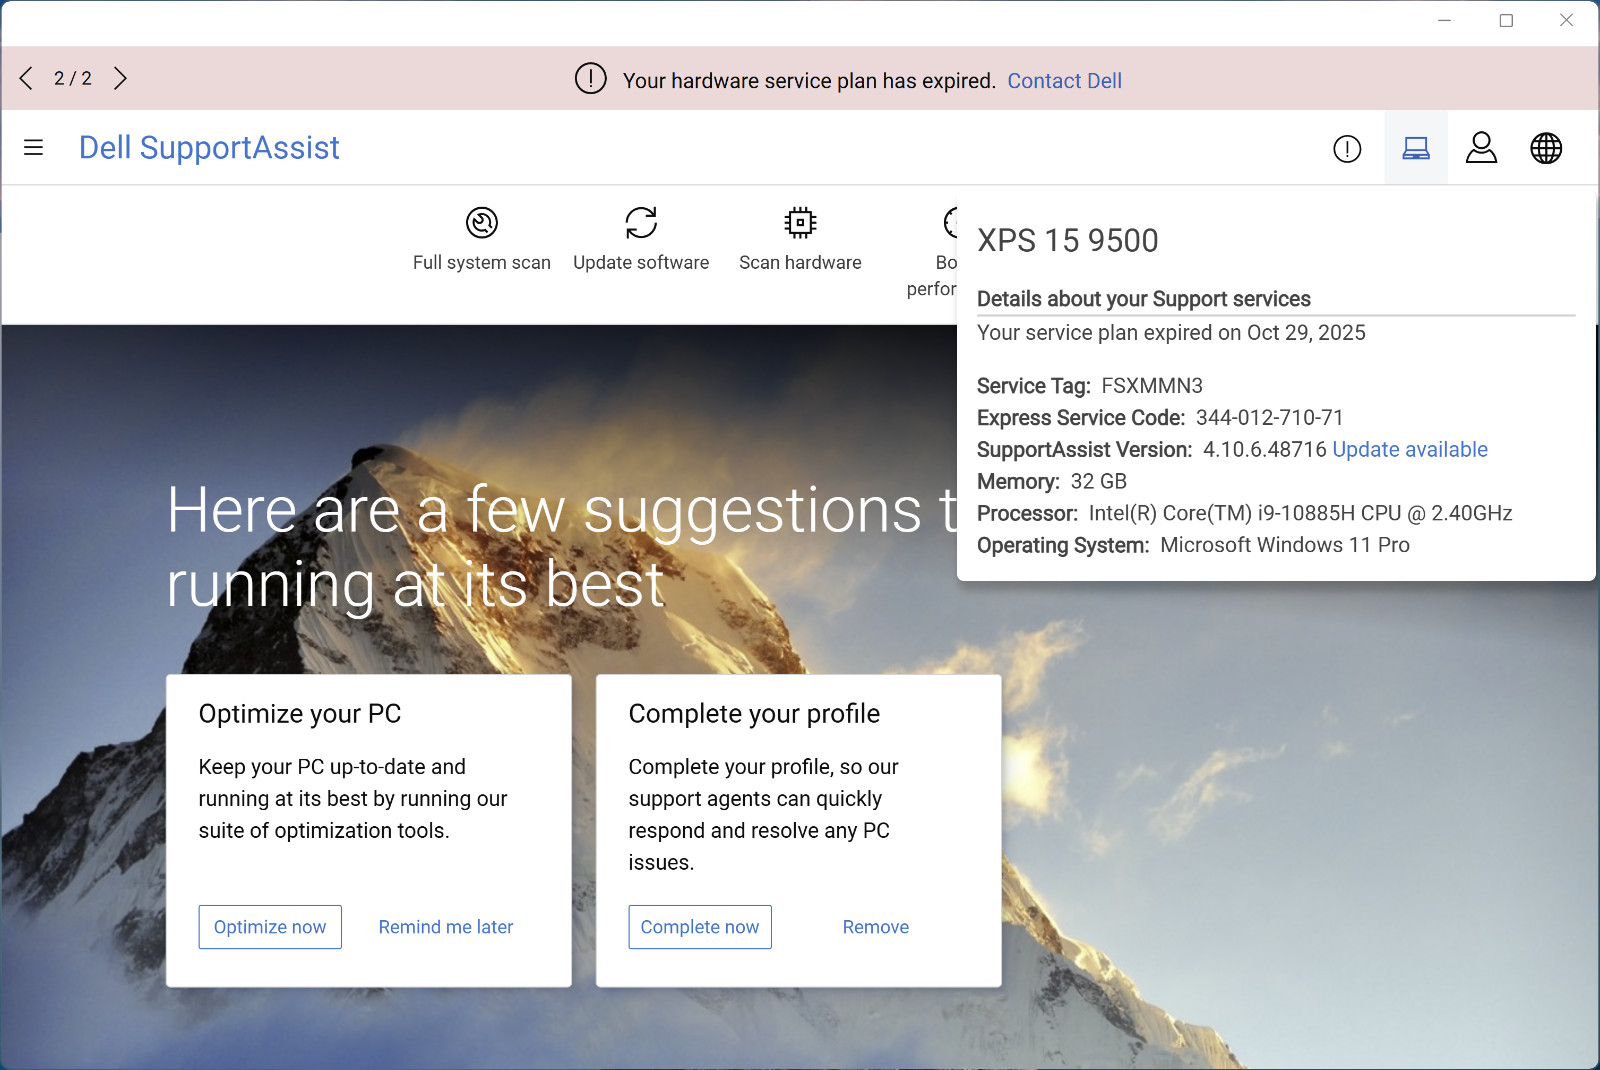Click Express Service Code 344-012-710-71
Image resolution: width=1600 pixels, height=1070 pixels.
(1270, 418)
